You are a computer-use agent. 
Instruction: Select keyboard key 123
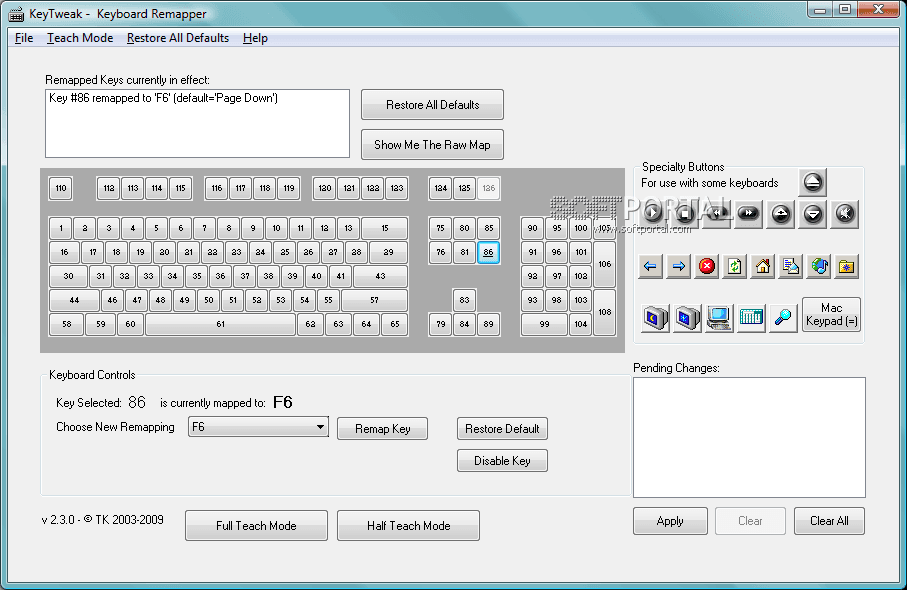point(397,188)
